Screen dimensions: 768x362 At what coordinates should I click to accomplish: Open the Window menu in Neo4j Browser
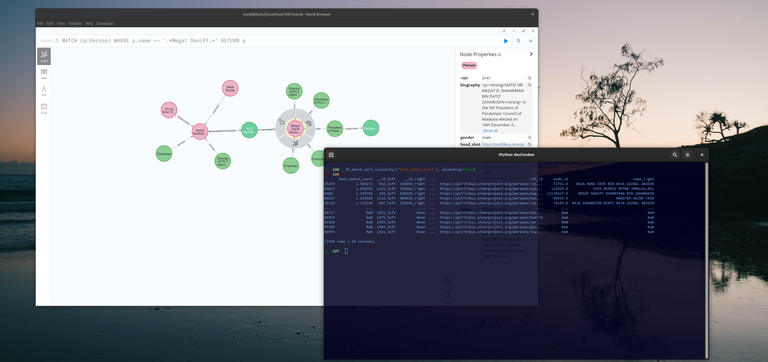[x=75, y=24]
